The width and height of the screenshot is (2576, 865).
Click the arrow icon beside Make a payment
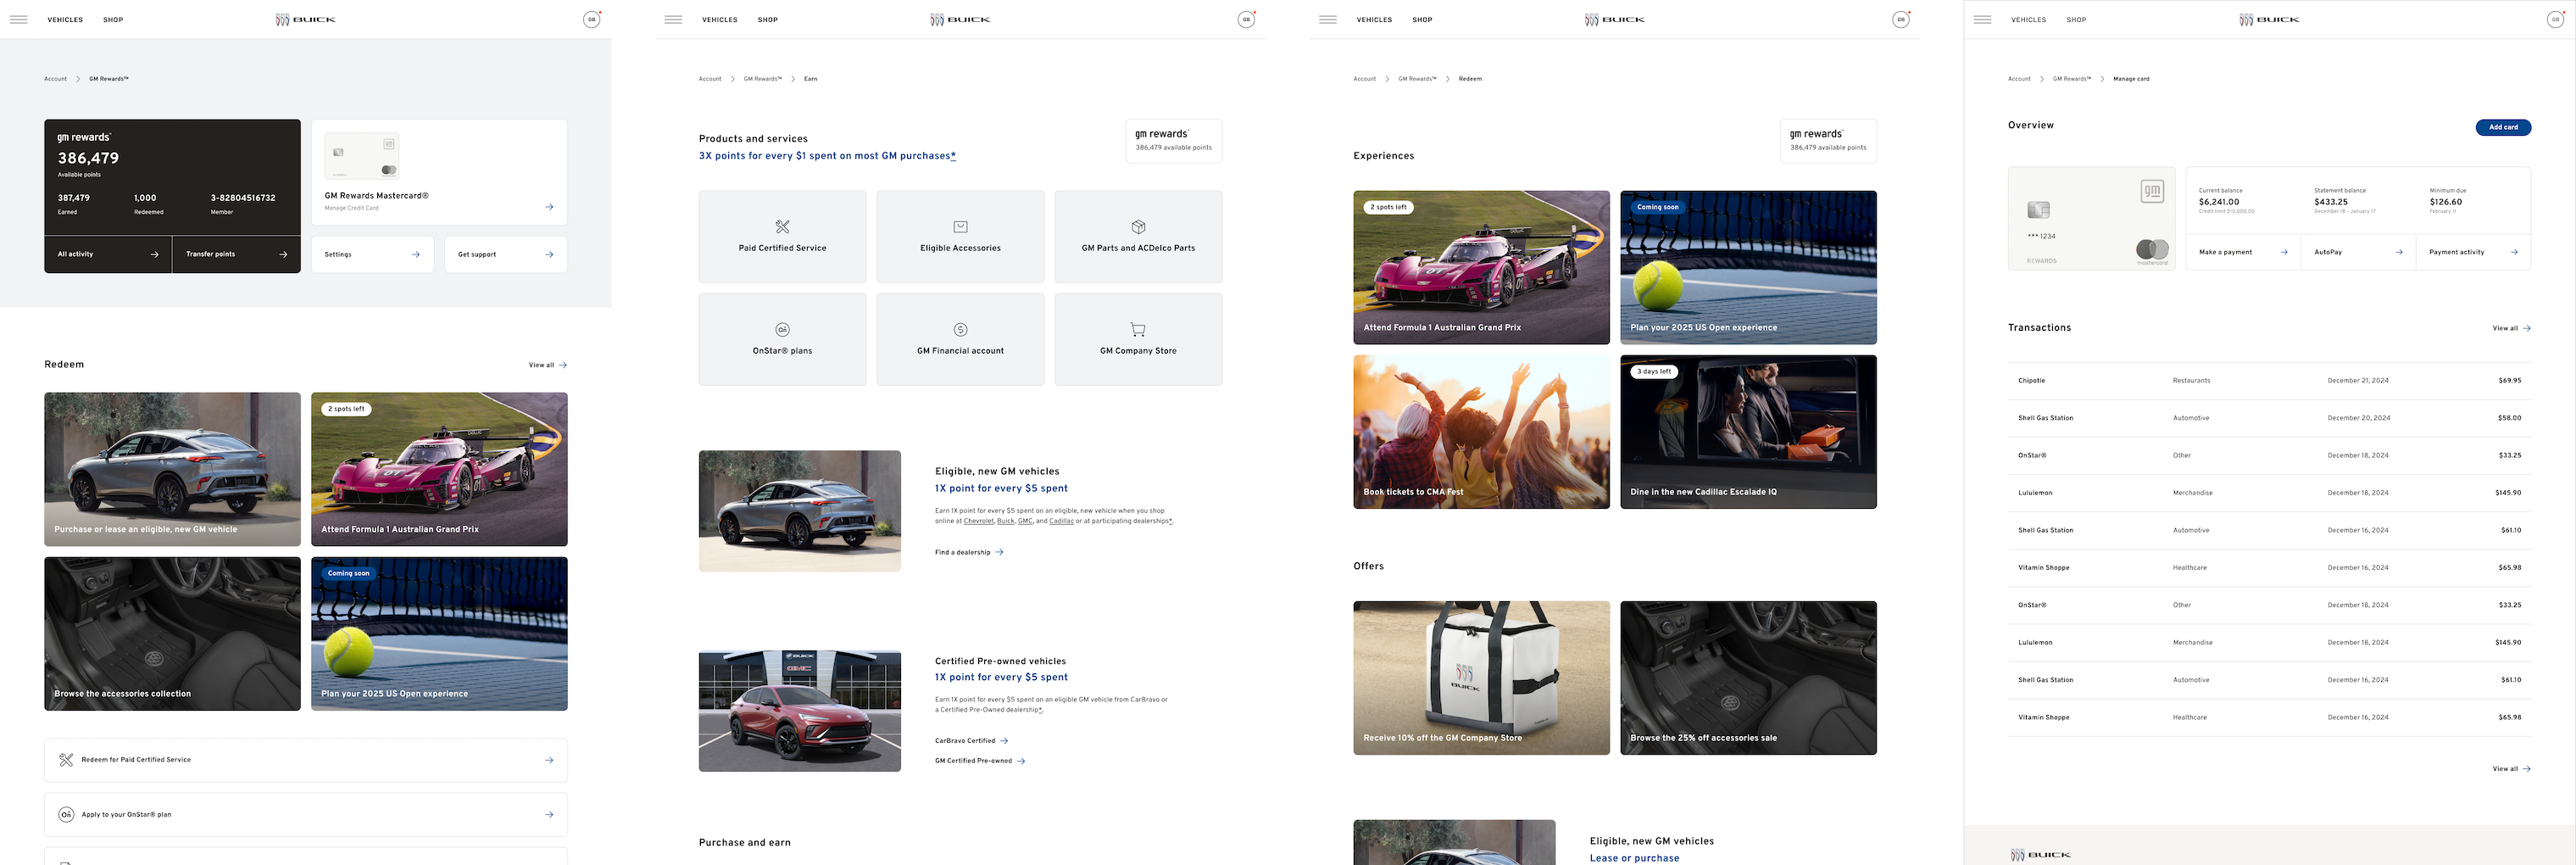point(2284,252)
